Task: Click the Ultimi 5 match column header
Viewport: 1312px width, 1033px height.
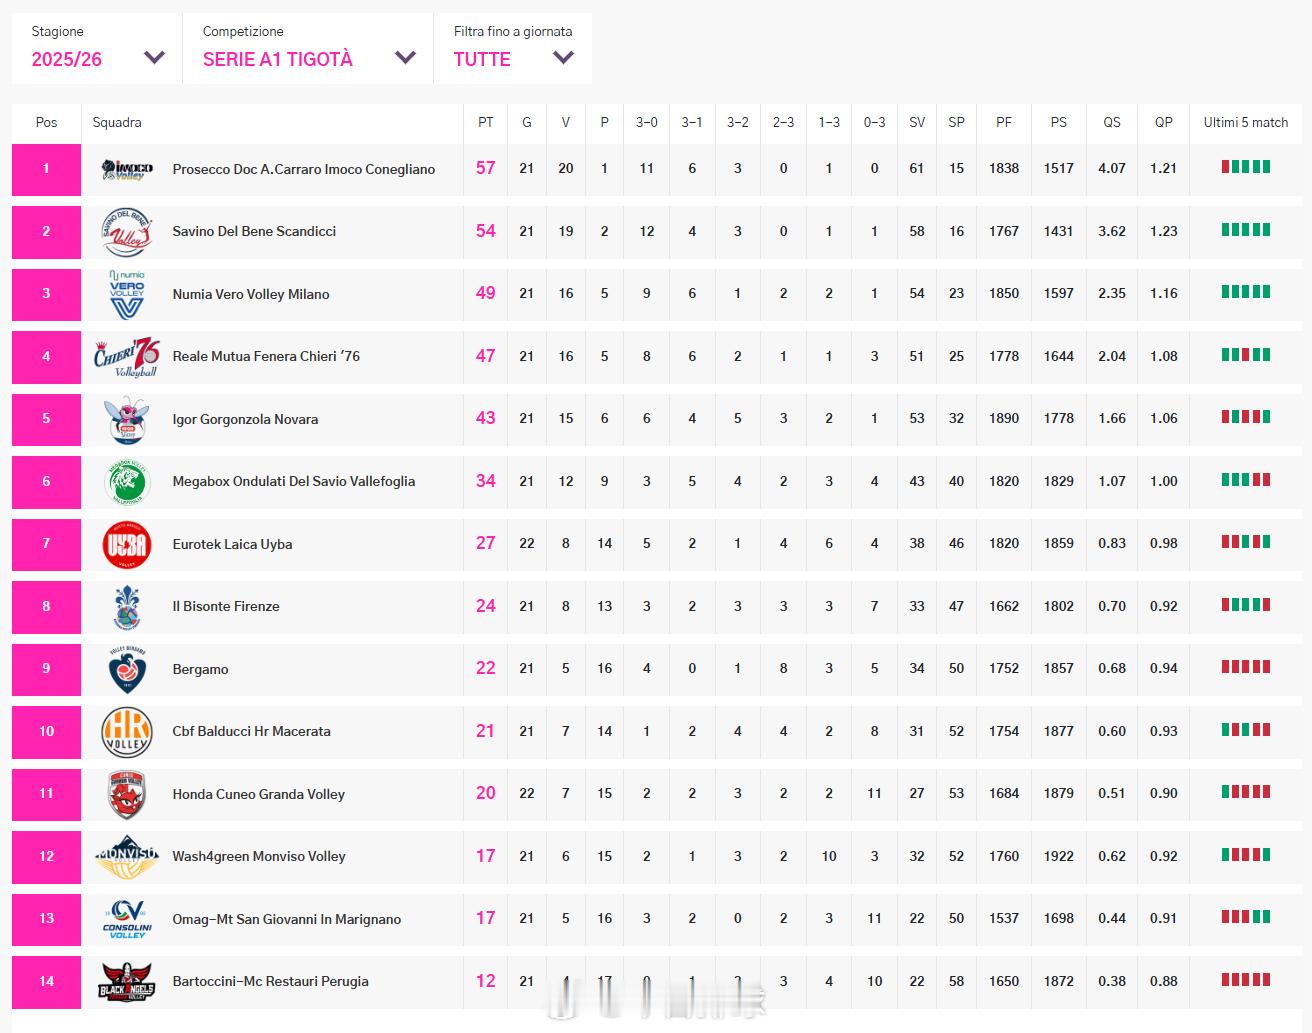Action: pos(1245,122)
